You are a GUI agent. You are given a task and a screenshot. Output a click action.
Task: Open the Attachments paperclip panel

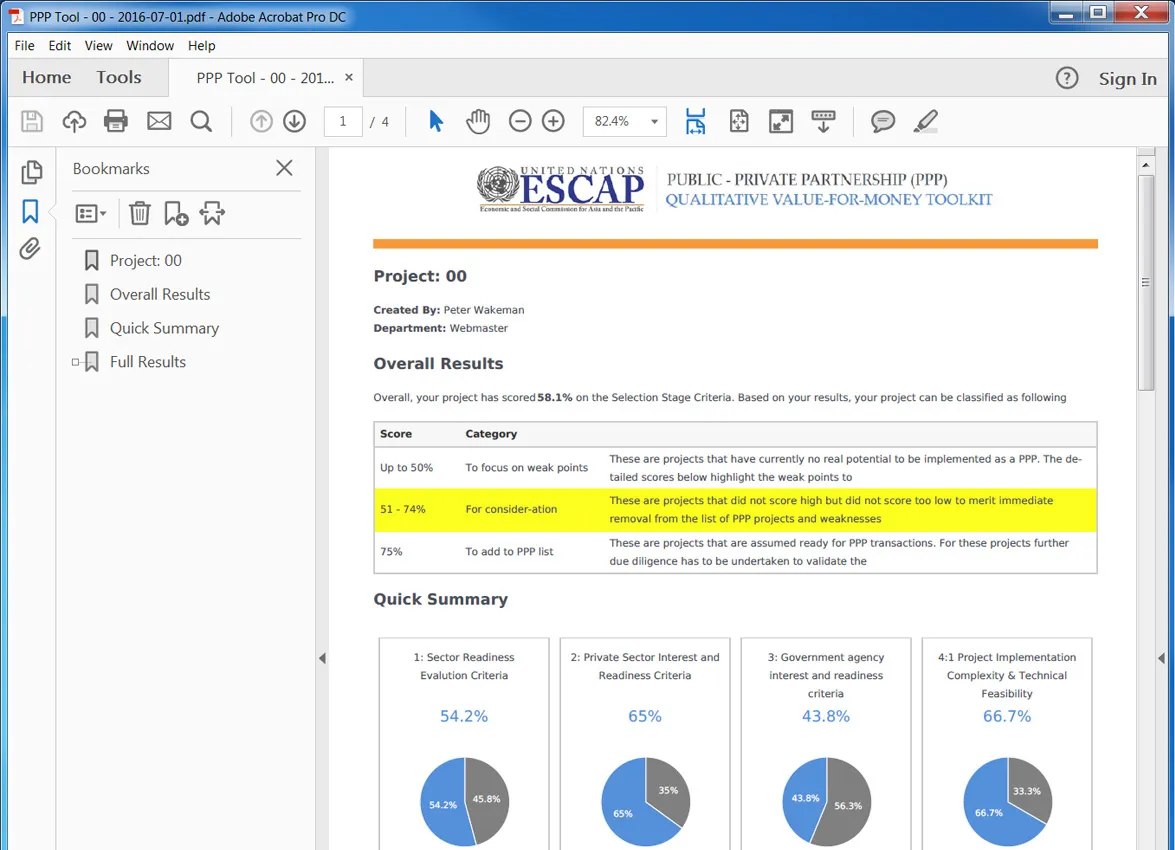pyautogui.click(x=30, y=249)
